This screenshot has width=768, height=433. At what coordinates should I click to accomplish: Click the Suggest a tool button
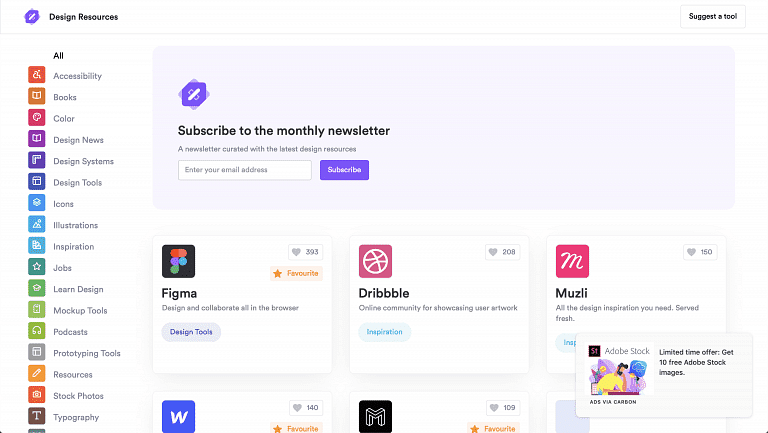[x=713, y=17]
